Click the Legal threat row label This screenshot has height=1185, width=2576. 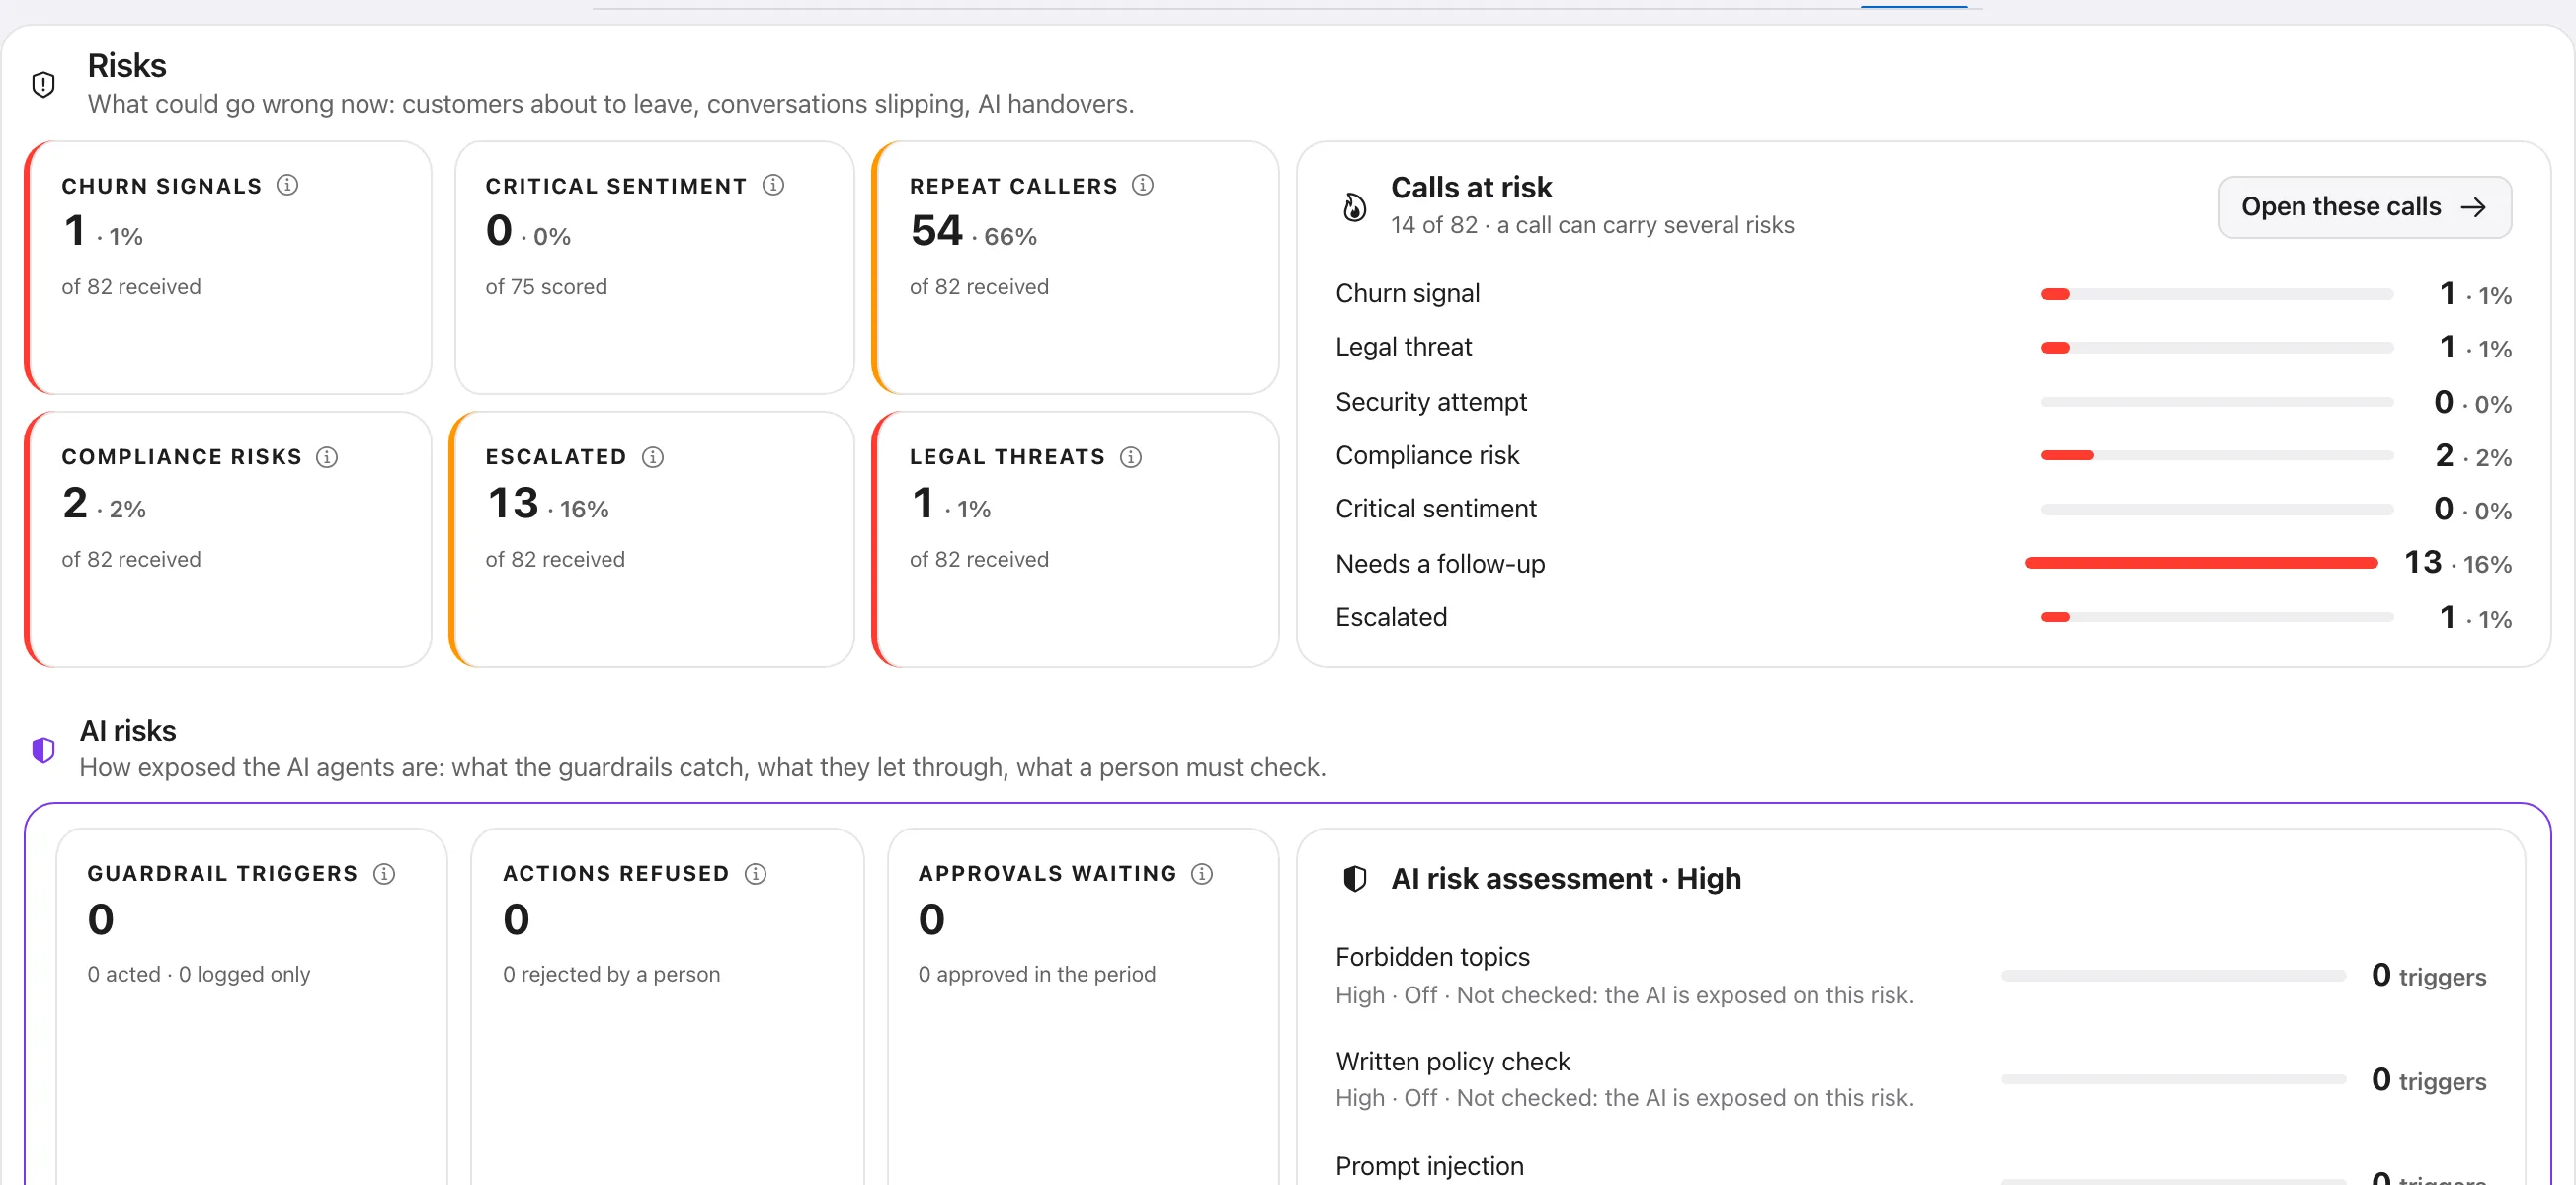[x=1403, y=347]
